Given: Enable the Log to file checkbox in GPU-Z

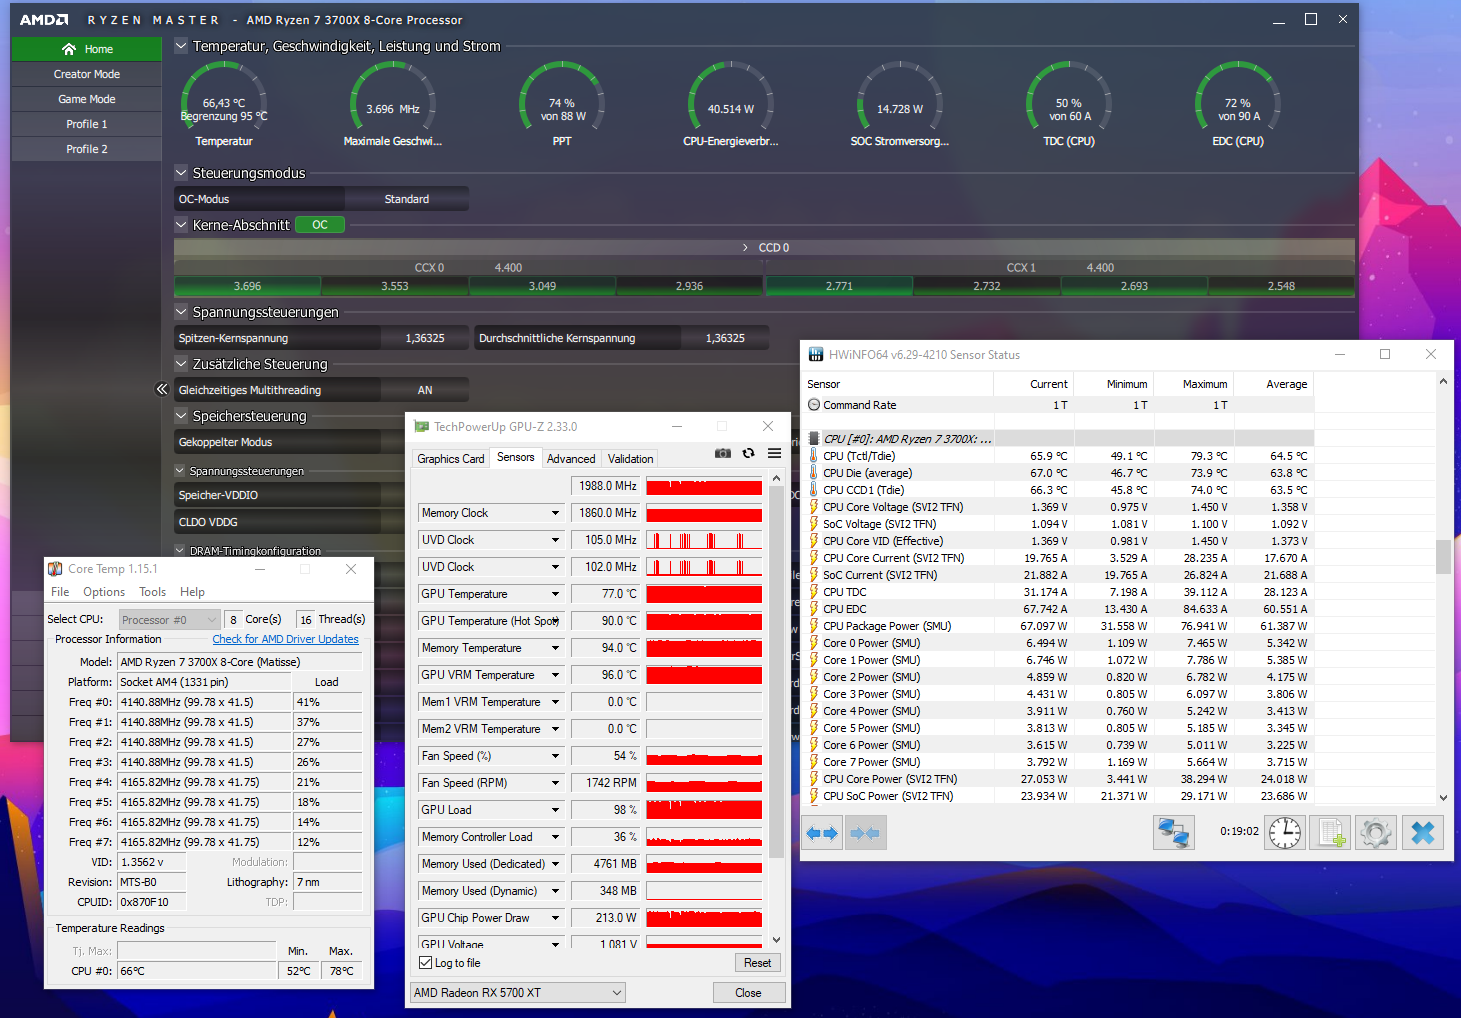Looking at the screenshot, I should coord(426,963).
